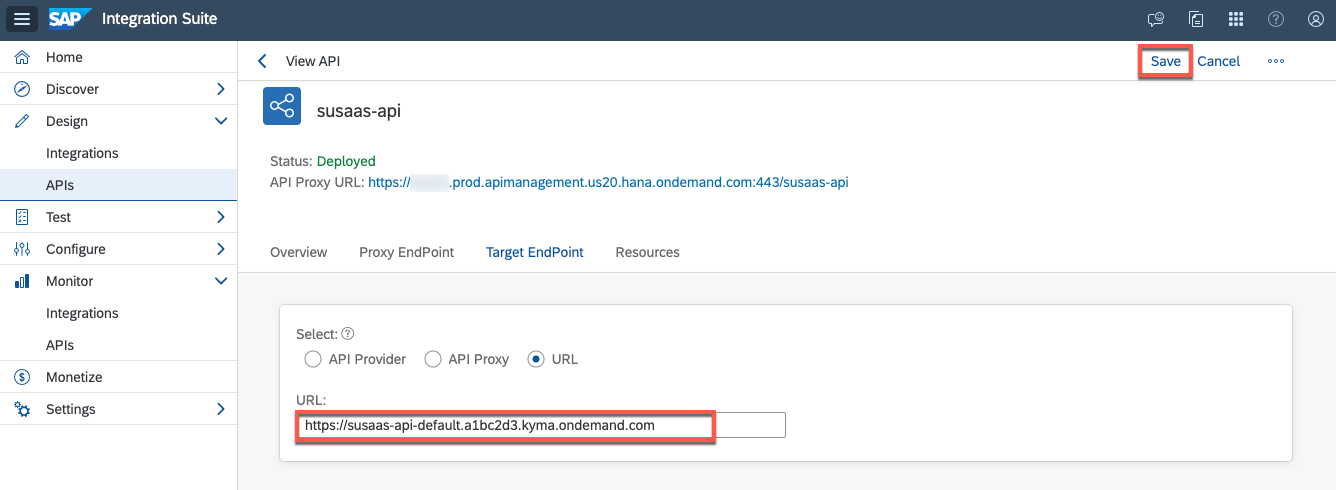Open the copy documents icon in header
Image resolution: width=1336 pixels, height=490 pixels.
click(1196, 19)
